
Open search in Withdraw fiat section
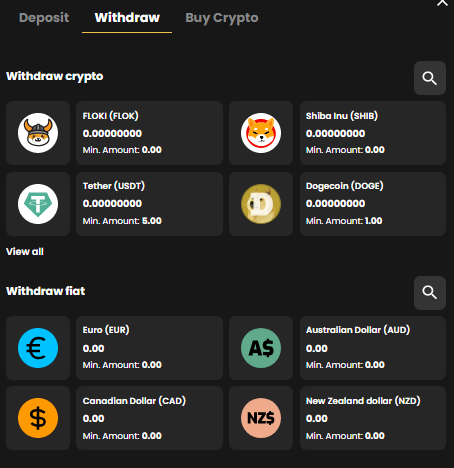pos(430,293)
